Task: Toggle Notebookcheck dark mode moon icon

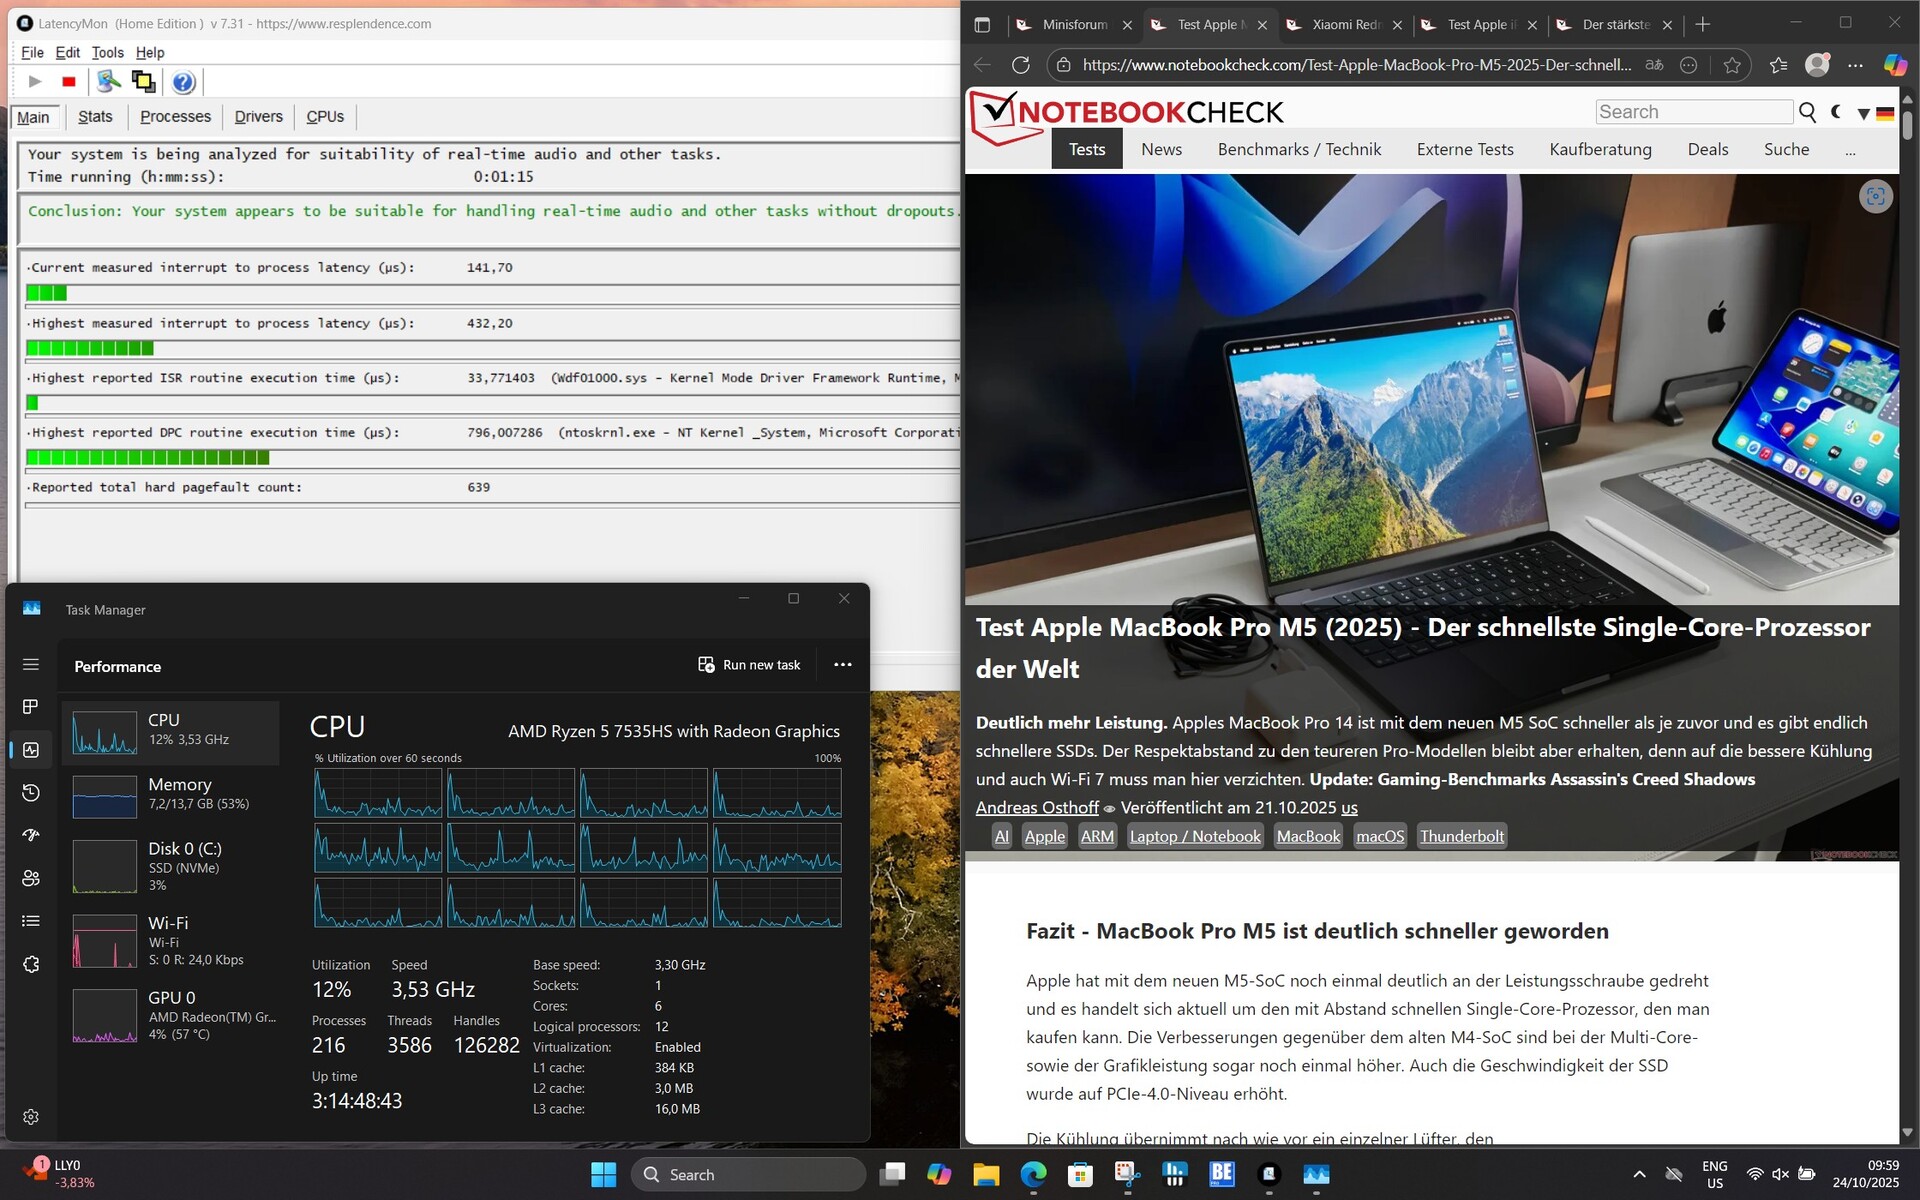Action: (1836, 112)
